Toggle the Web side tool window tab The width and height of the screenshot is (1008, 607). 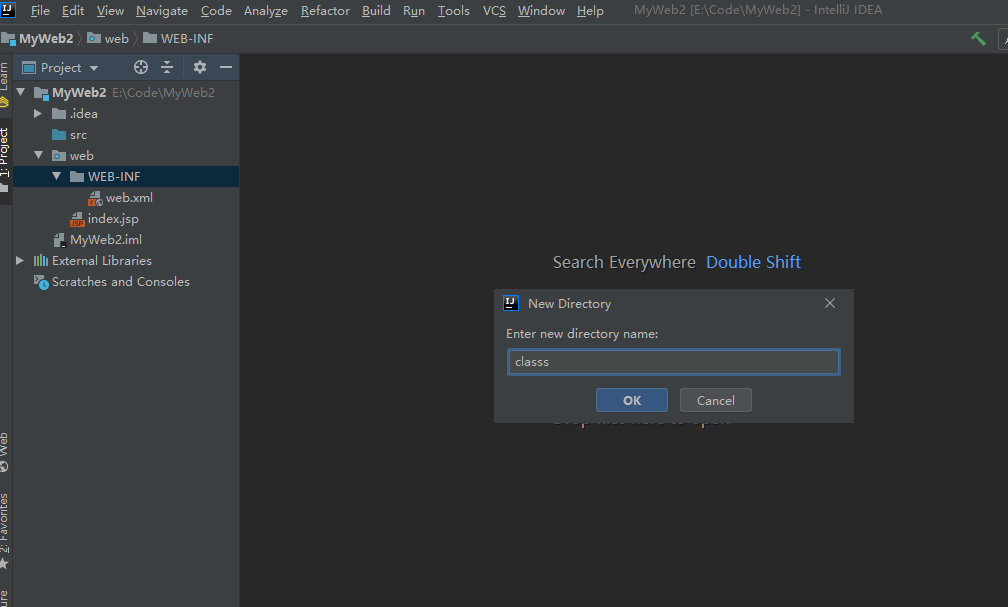coord(5,453)
